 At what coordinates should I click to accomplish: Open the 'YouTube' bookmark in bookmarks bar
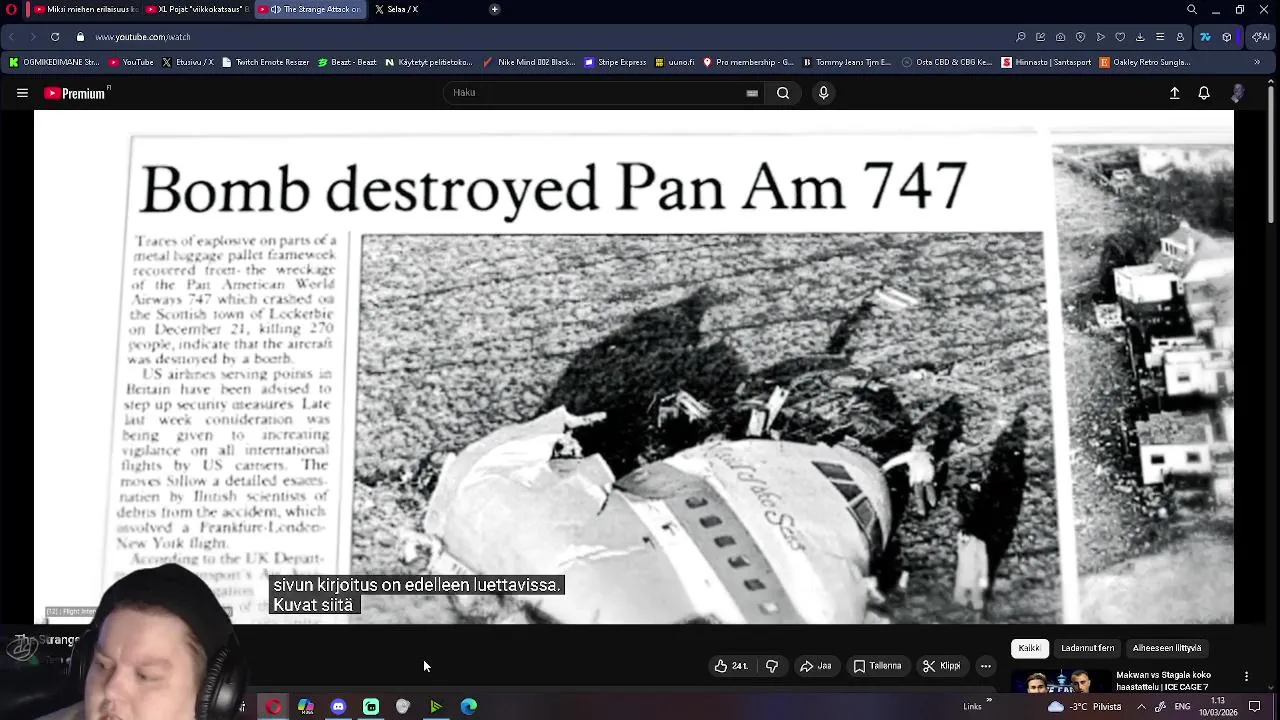click(131, 62)
